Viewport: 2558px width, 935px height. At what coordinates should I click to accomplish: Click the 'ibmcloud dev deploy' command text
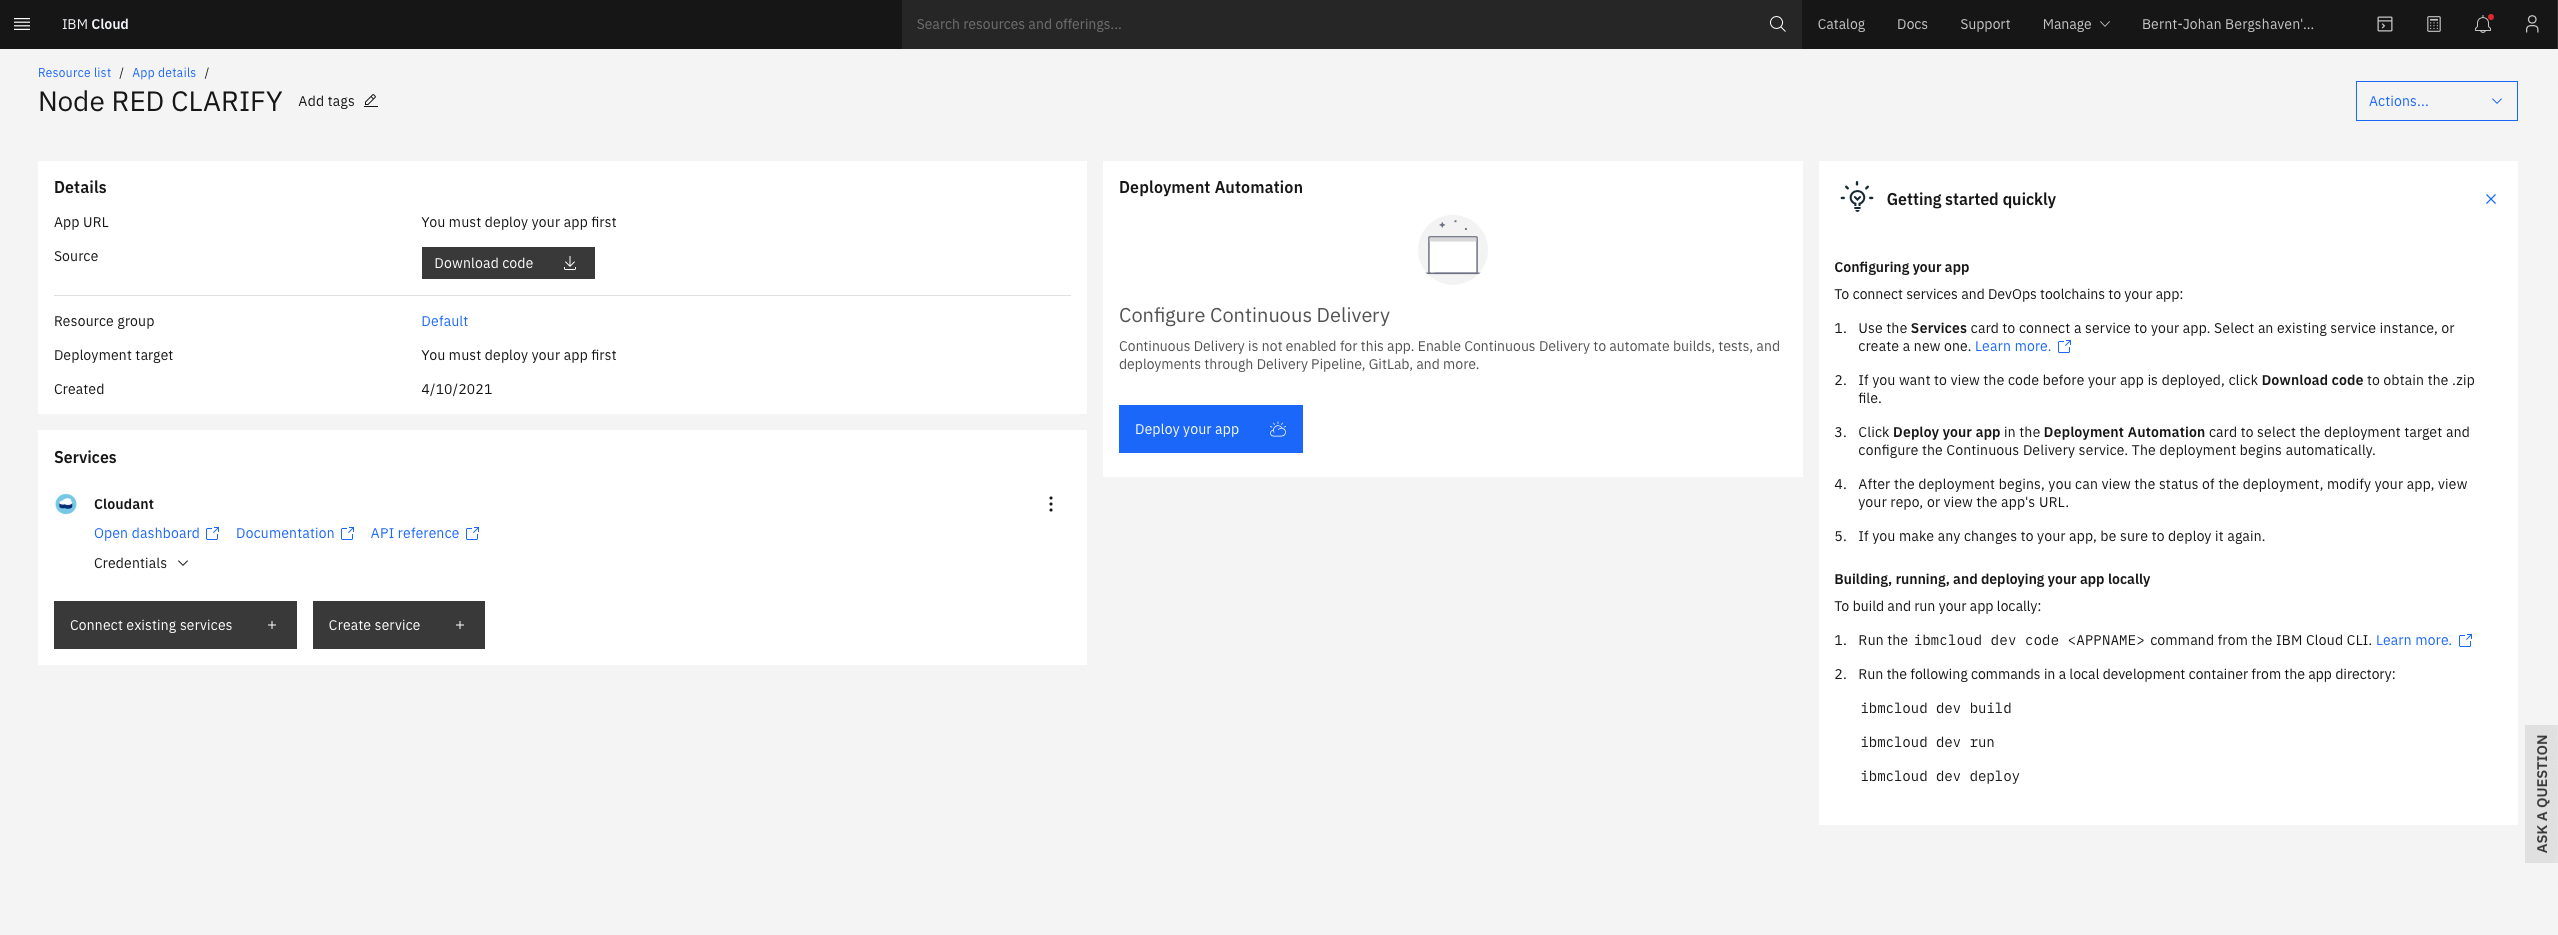coord(1939,776)
